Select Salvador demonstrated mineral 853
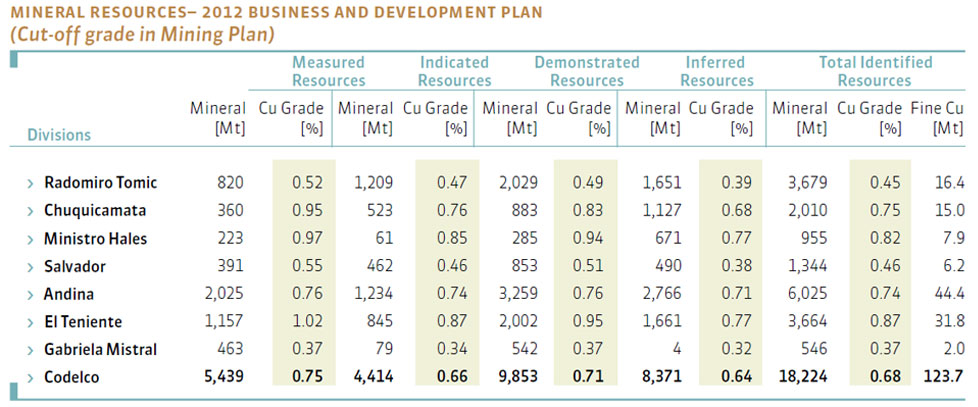This screenshot has width=978, height=407. point(523,266)
